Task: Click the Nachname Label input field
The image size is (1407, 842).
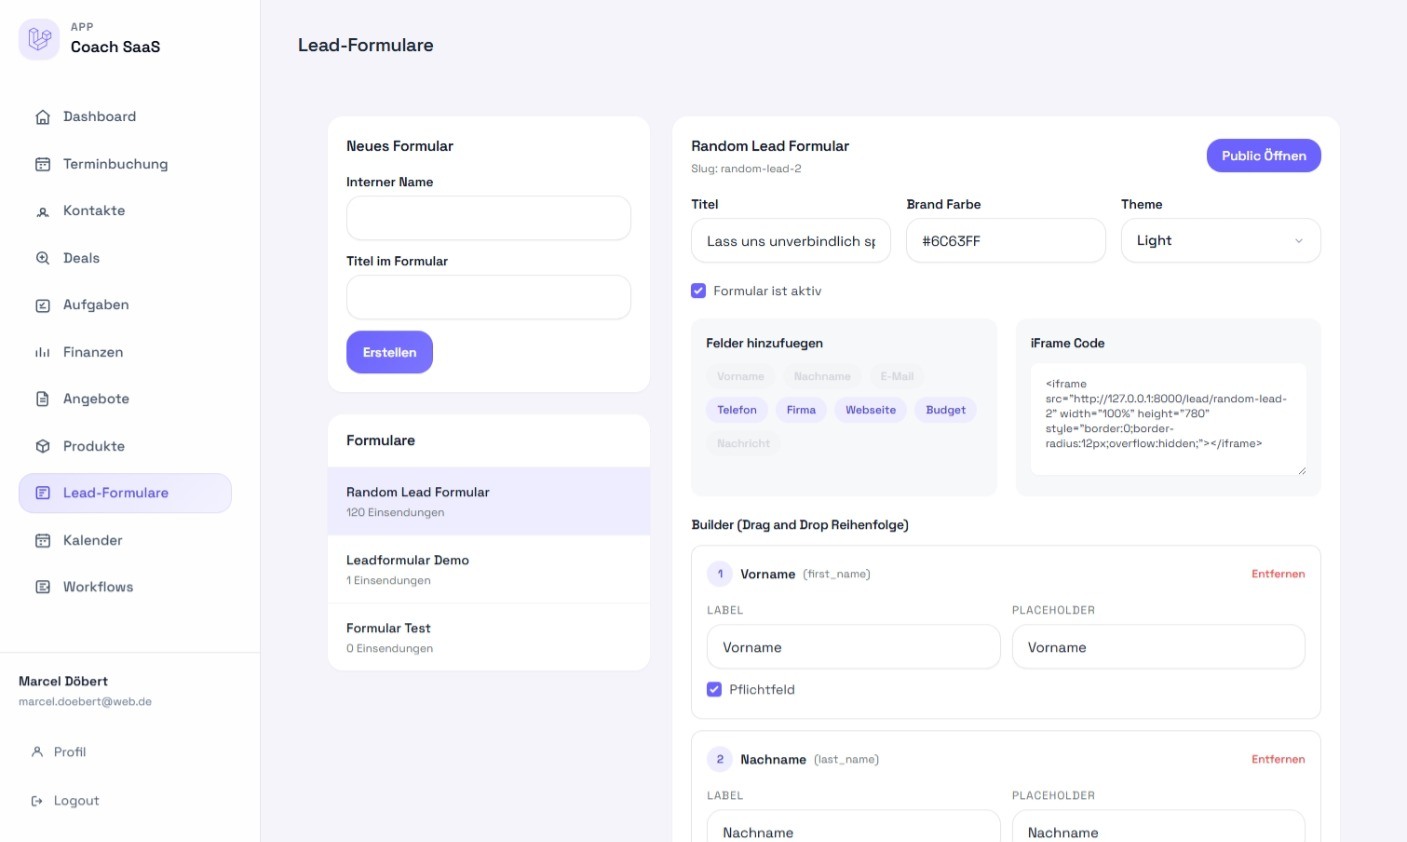Action: click(854, 828)
